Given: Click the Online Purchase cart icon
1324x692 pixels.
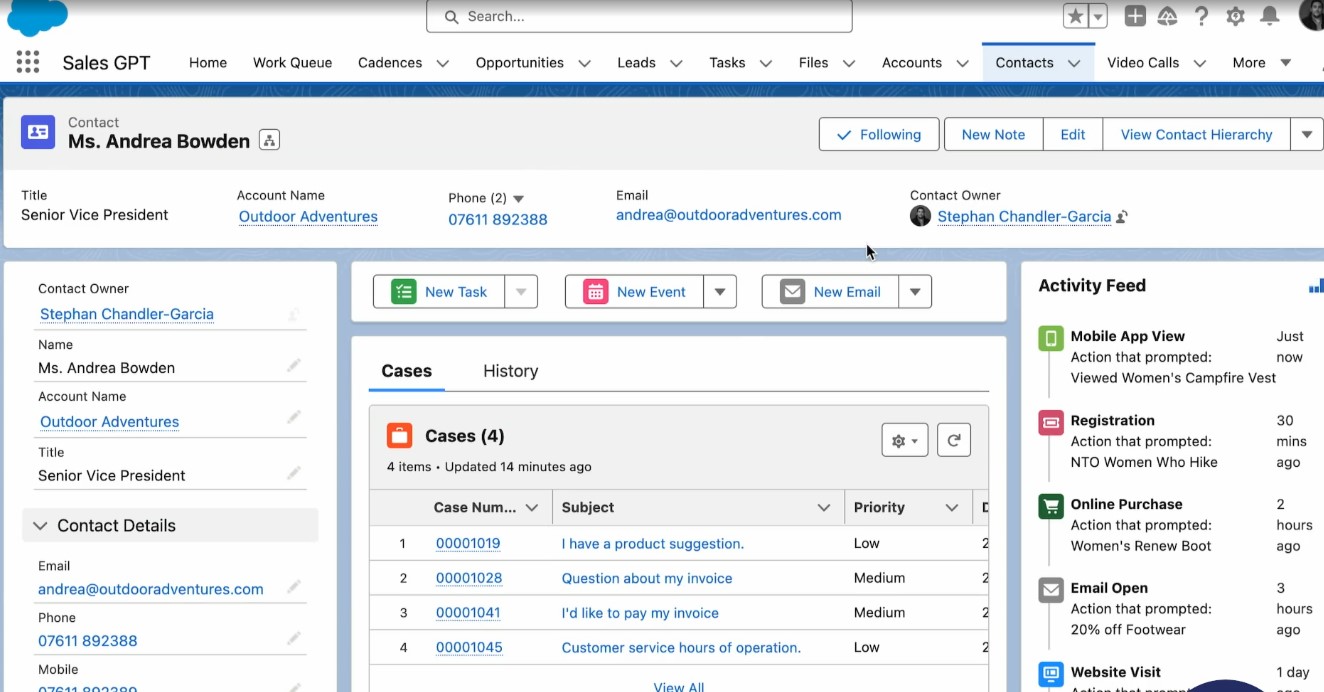Looking at the screenshot, I should point(1051,506).
